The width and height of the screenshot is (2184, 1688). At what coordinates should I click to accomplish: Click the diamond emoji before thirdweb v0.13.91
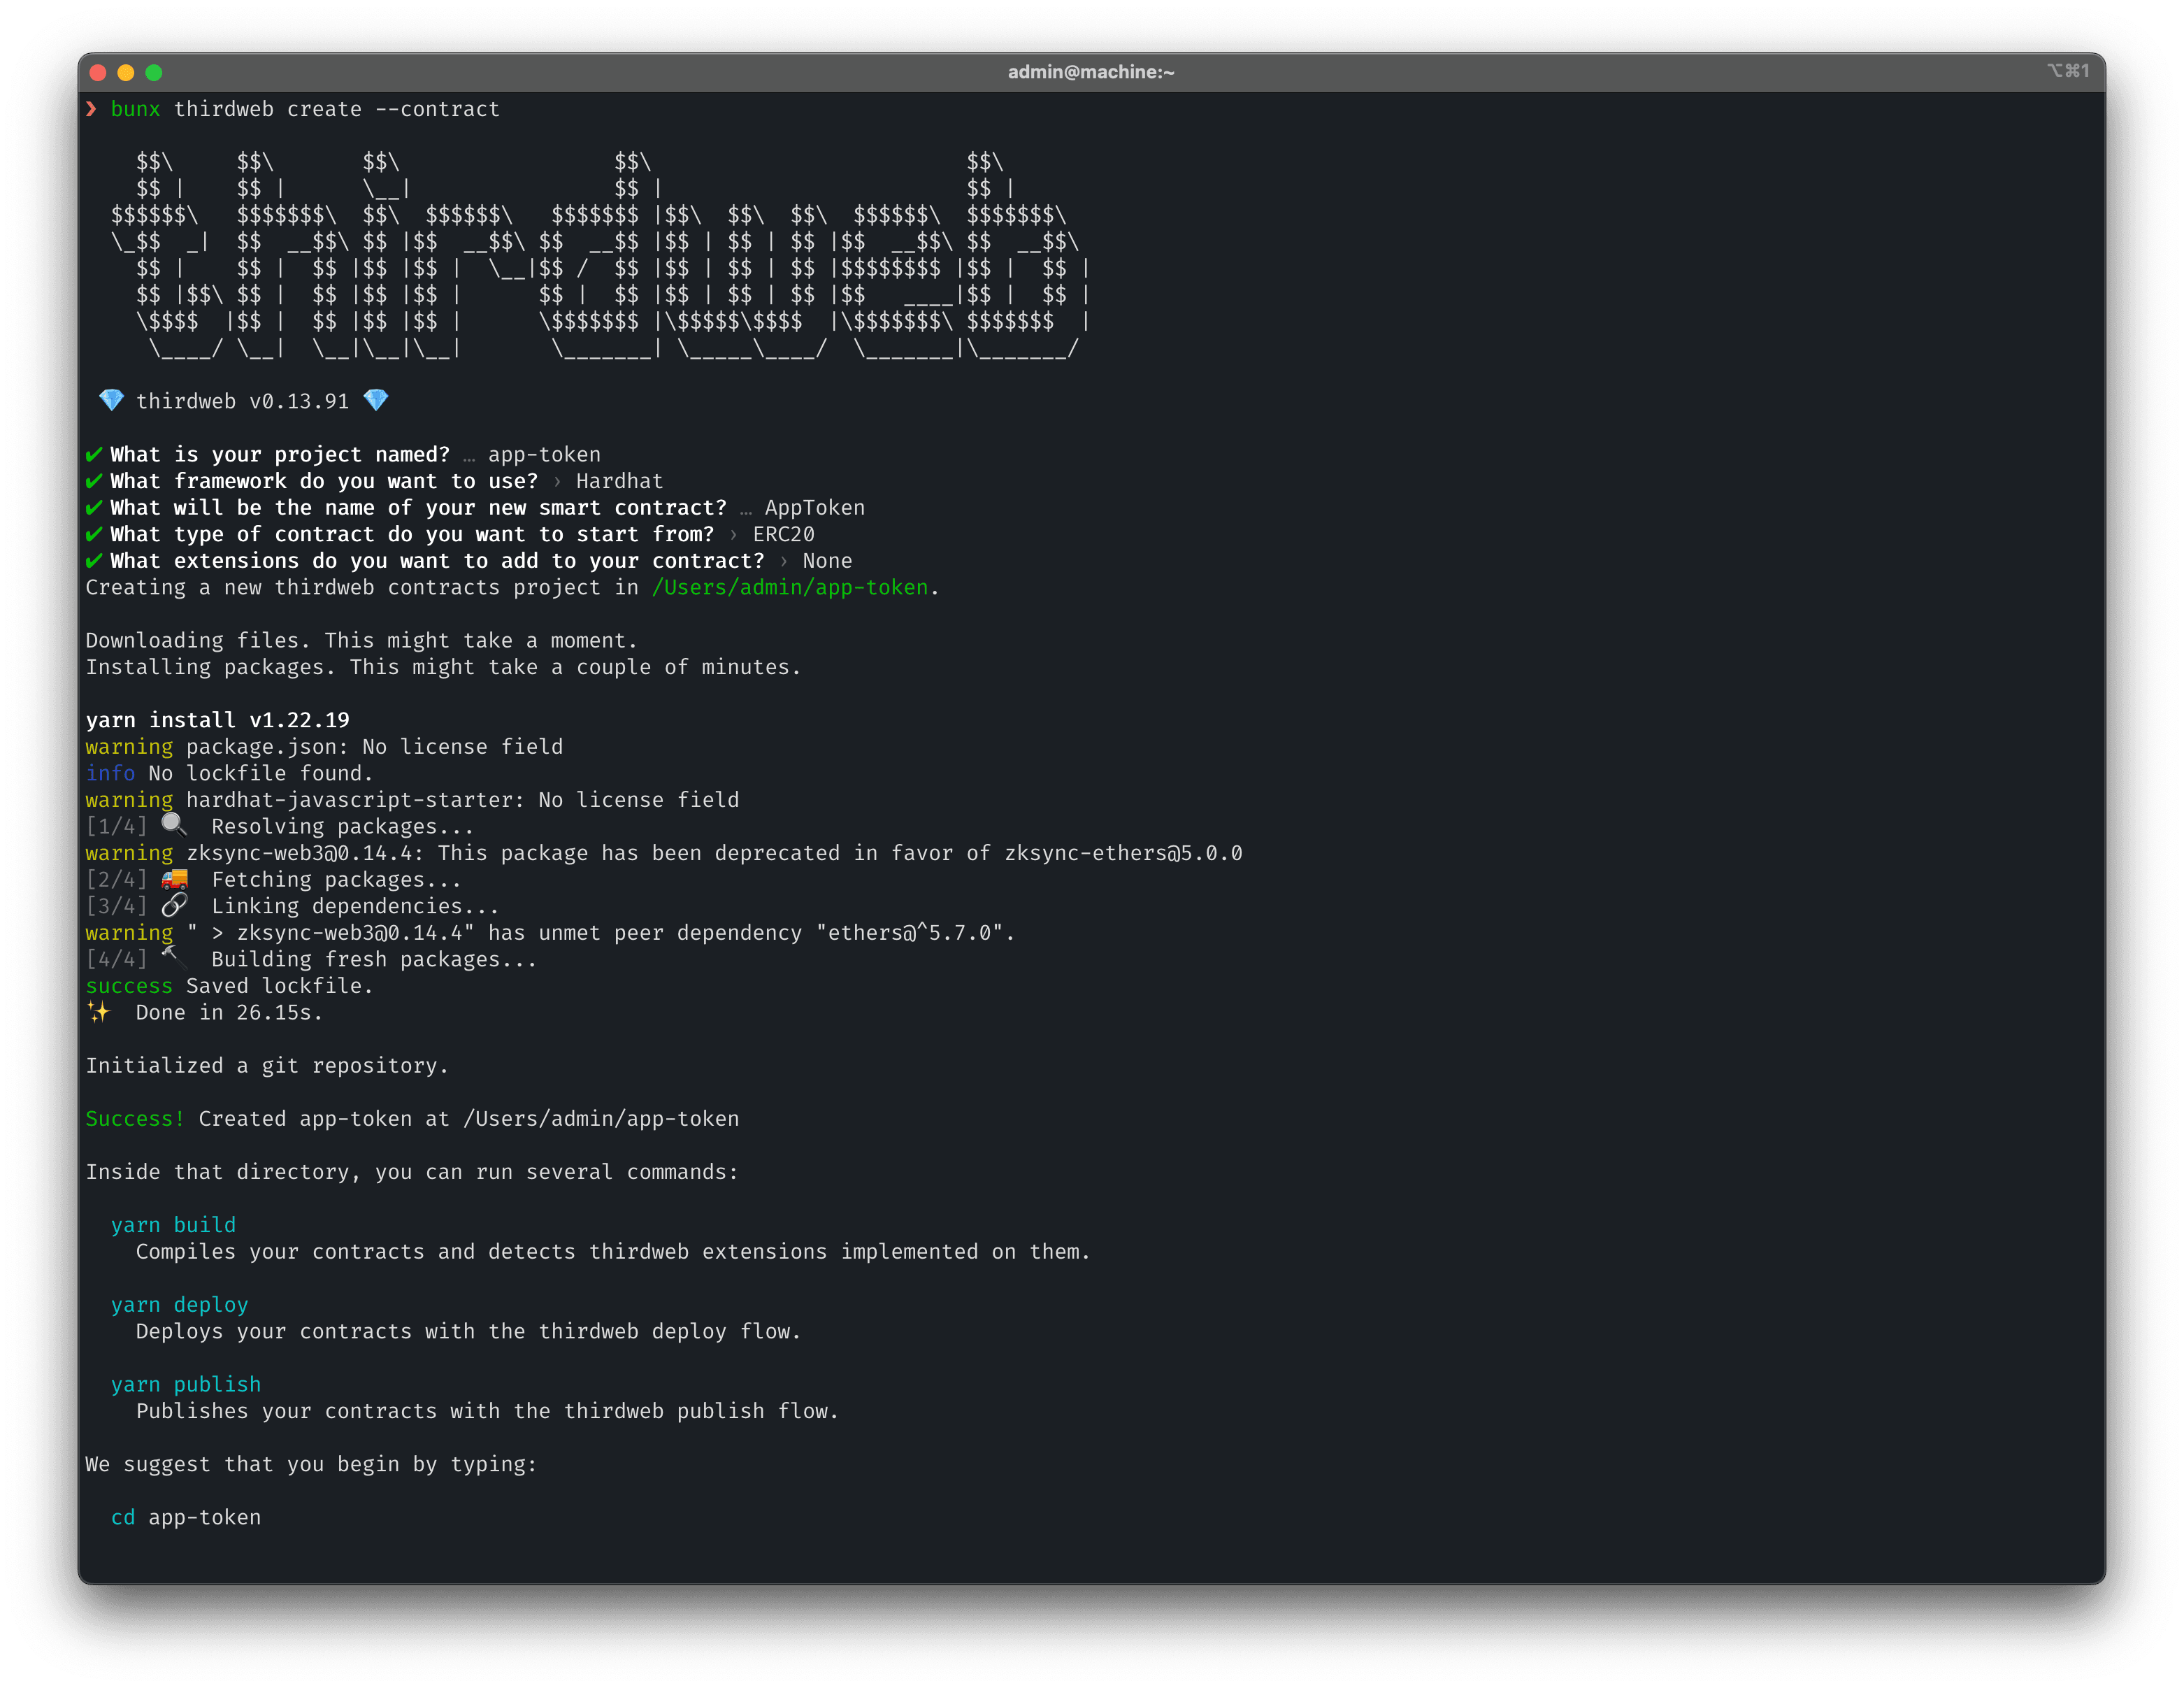coord(111,401)
